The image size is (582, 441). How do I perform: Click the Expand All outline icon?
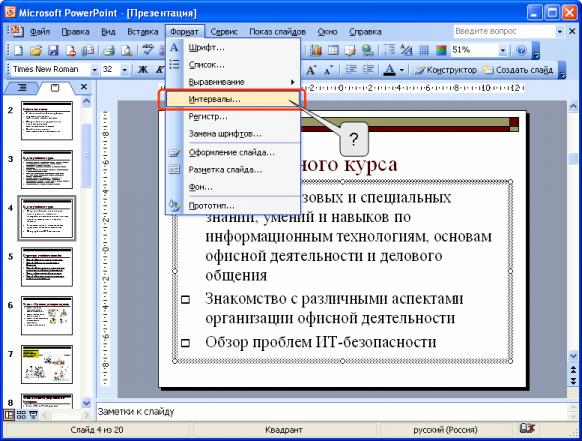(389, 50)
